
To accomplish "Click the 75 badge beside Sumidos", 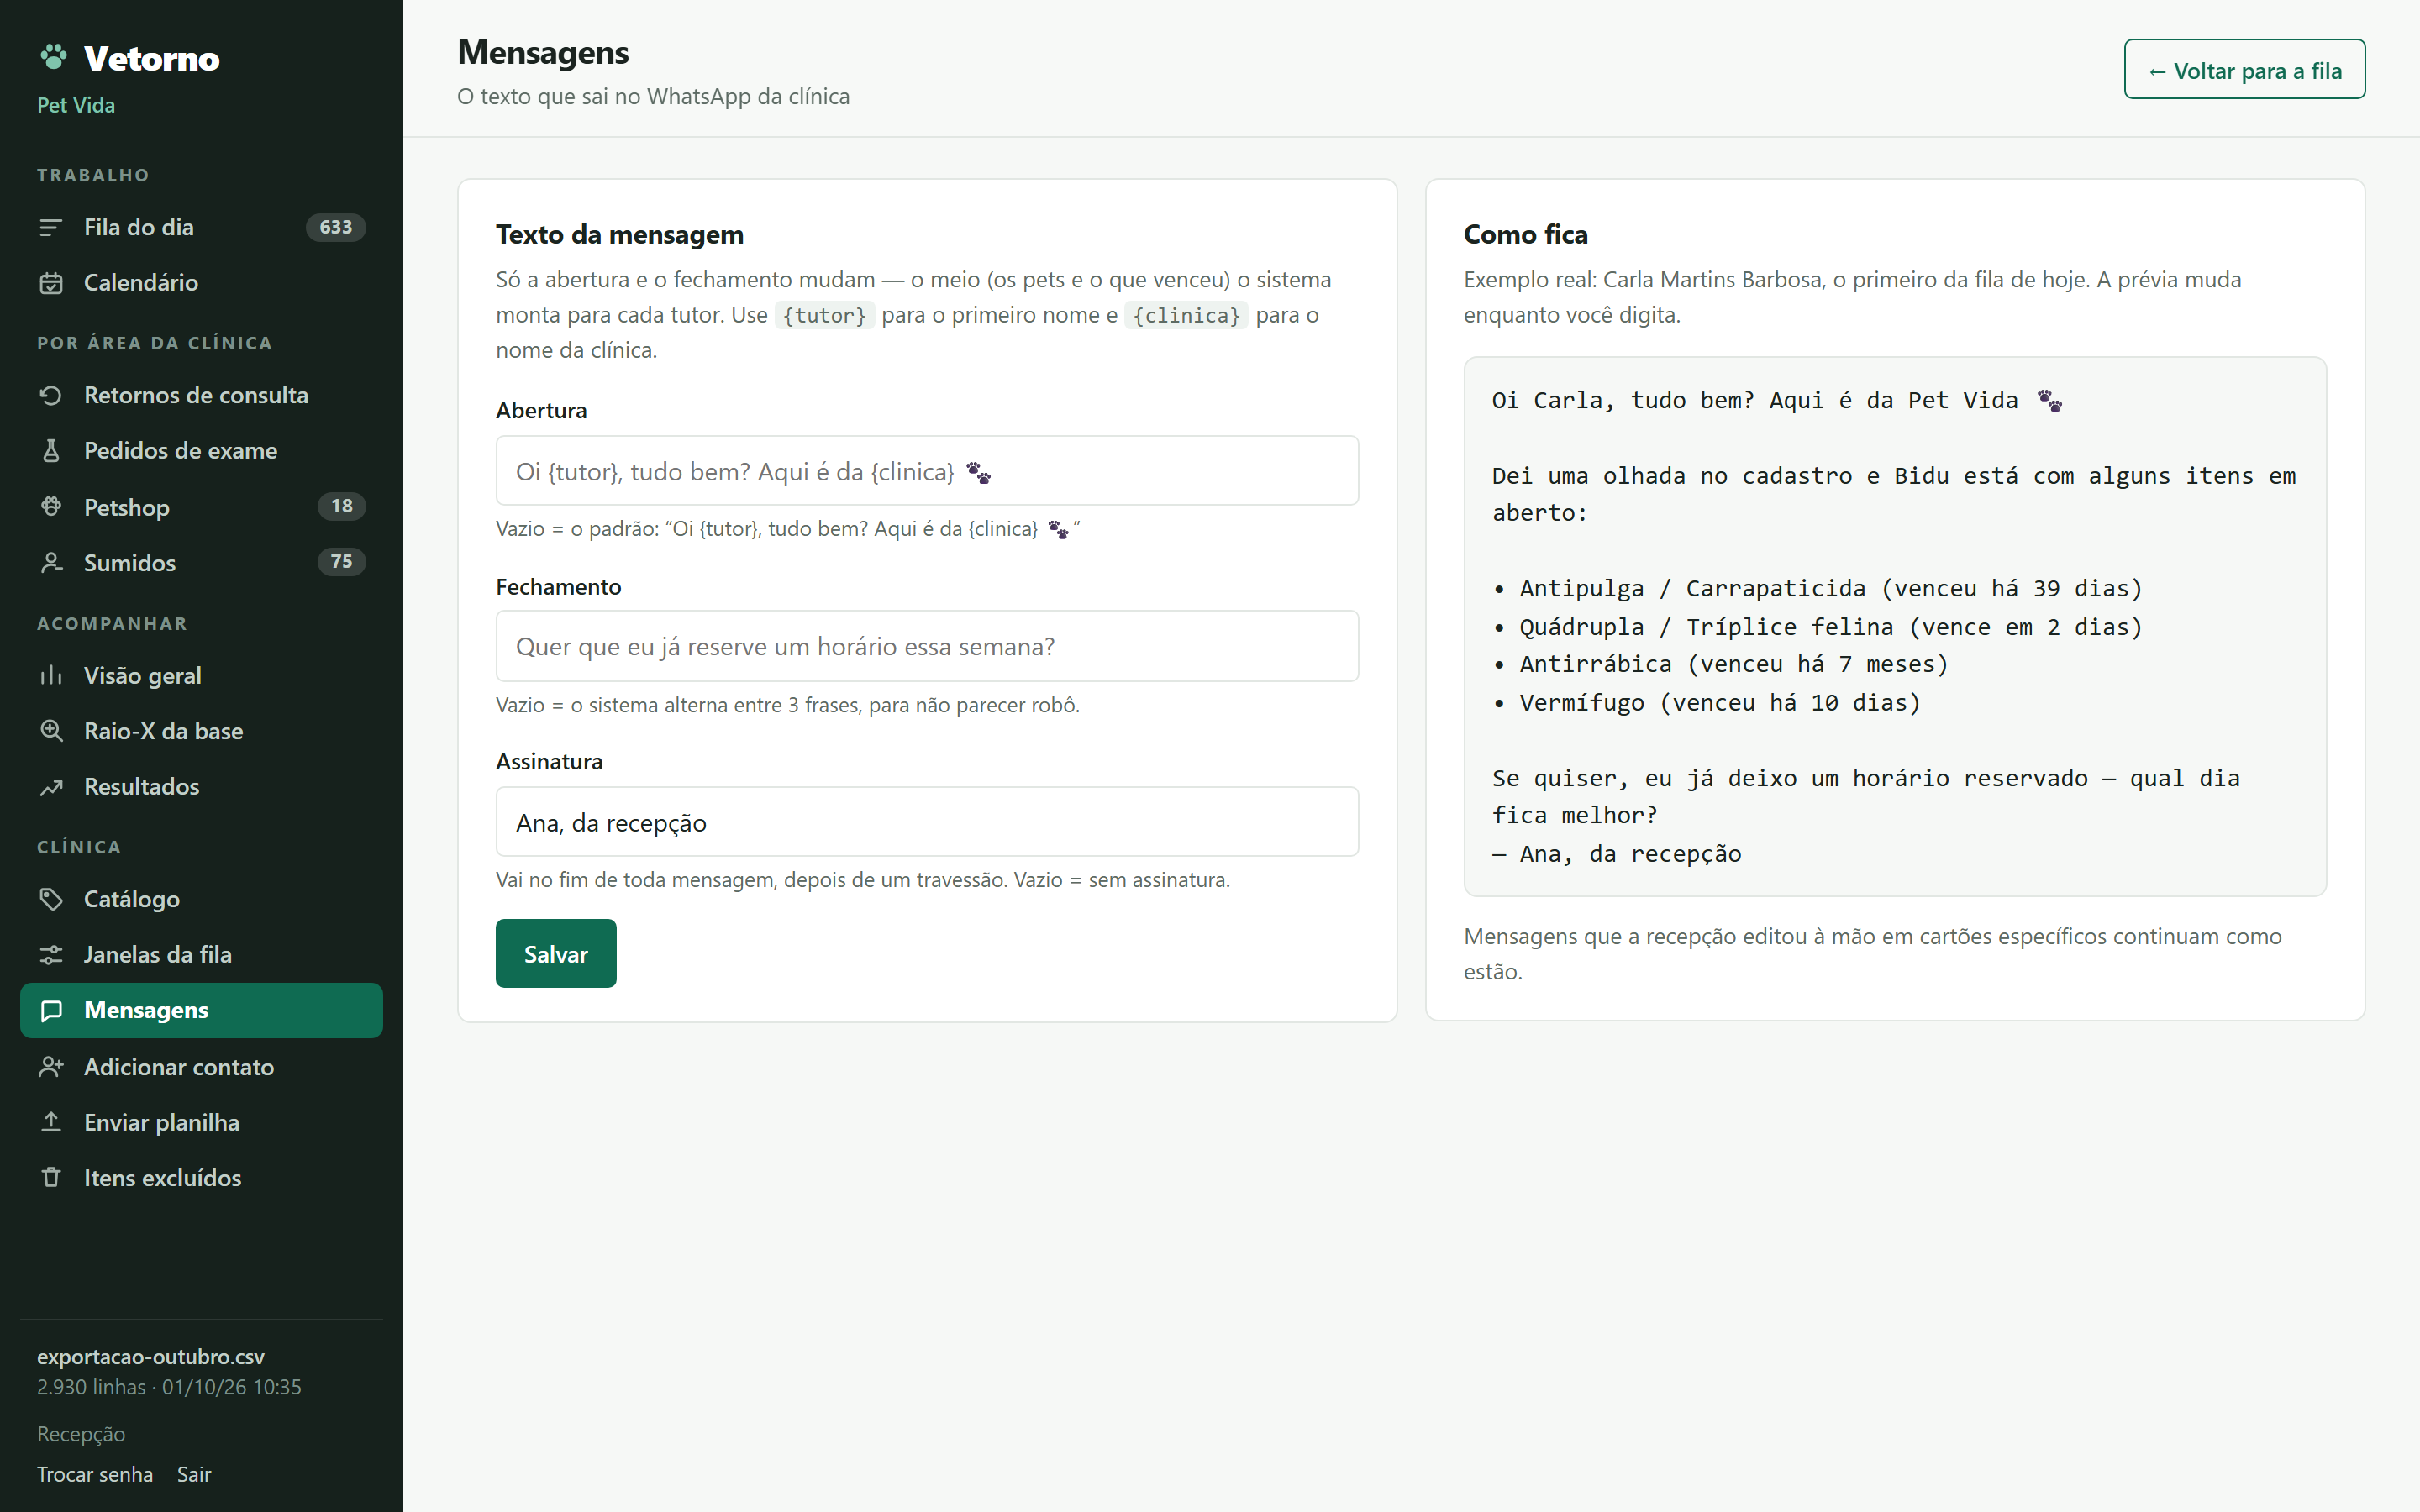I will (x=342, y=562).
